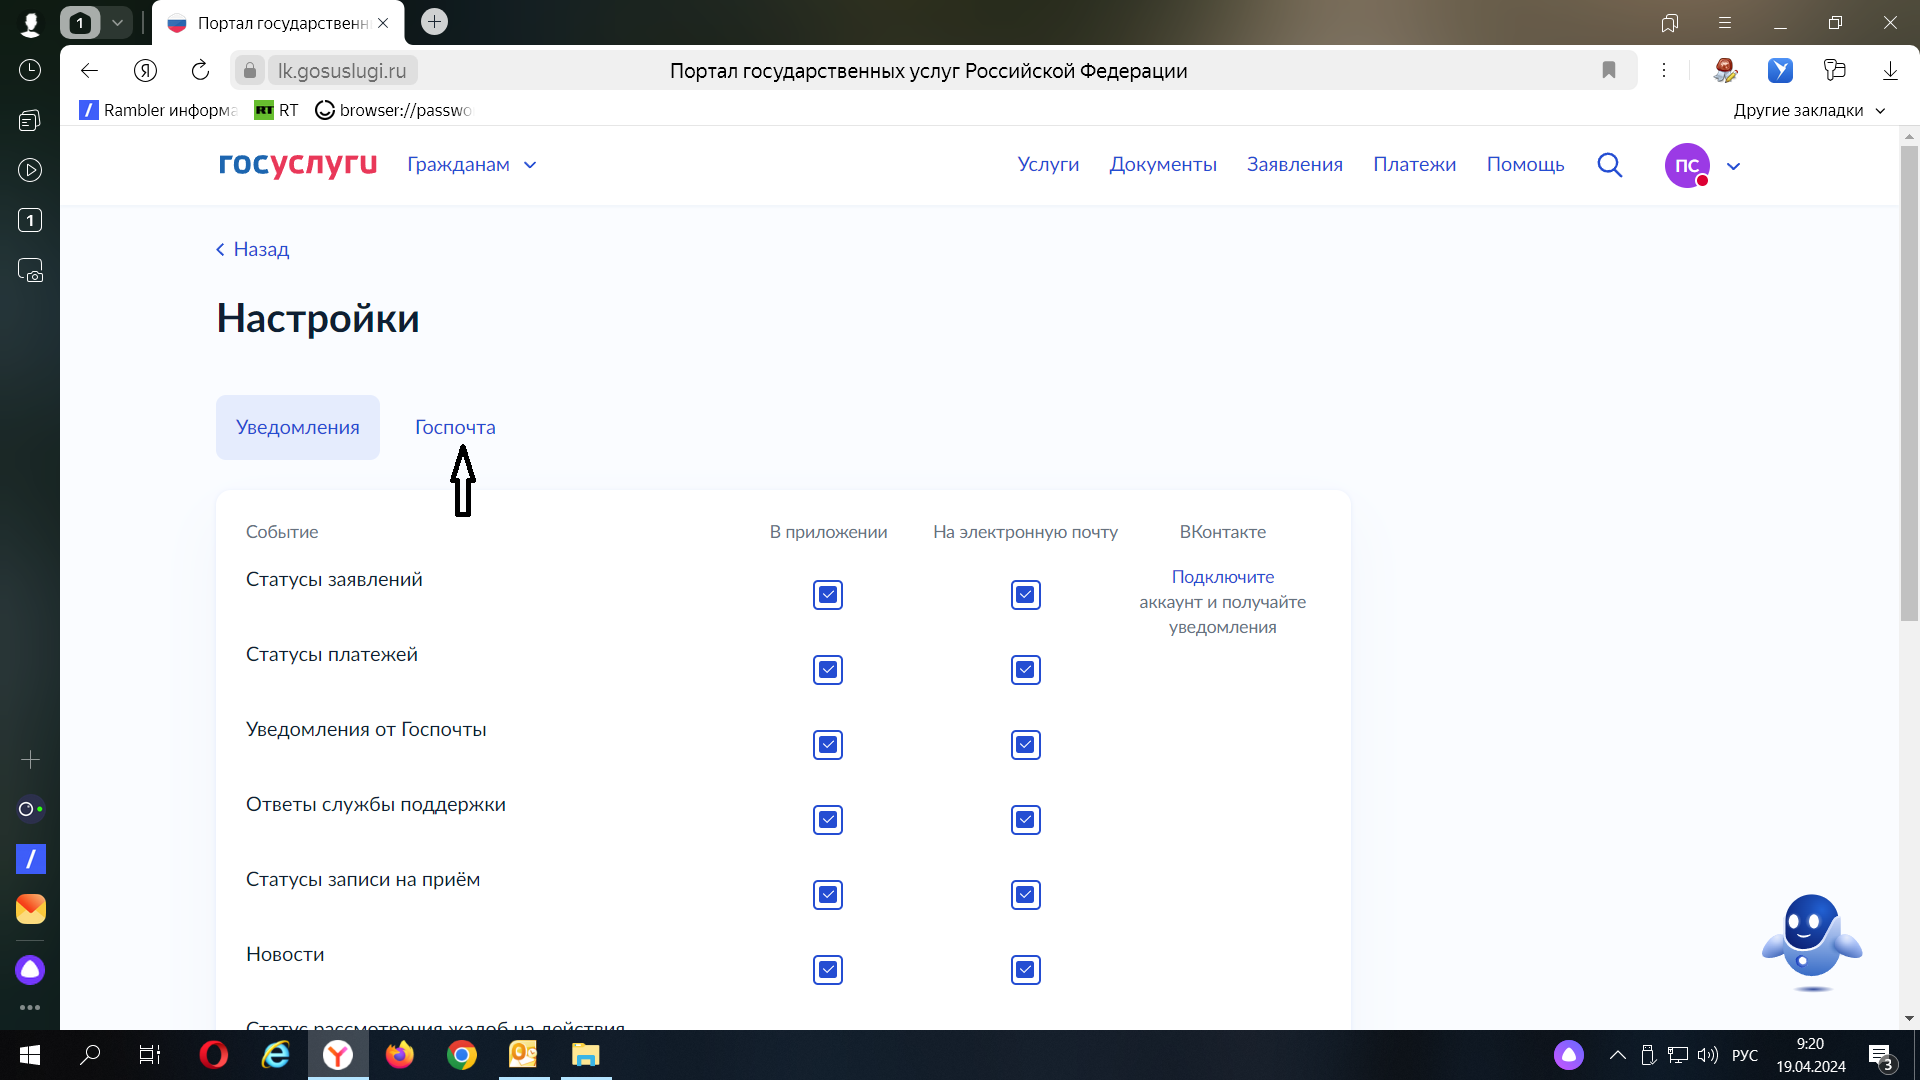Uncheck Статусы заявлений in-app notification checkbox

tap(827, 595)
